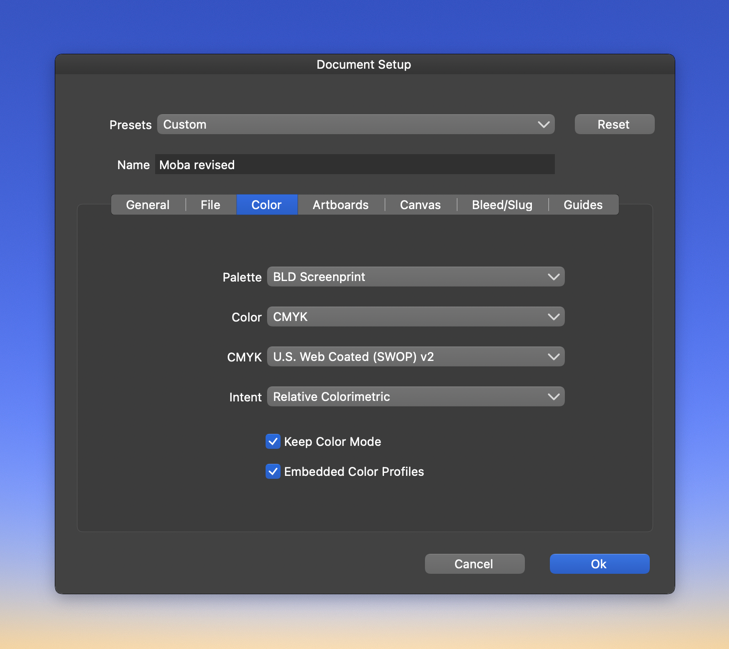729x649 pixels.
Task: Go to the Artboards tab
Action: [340, 205]
